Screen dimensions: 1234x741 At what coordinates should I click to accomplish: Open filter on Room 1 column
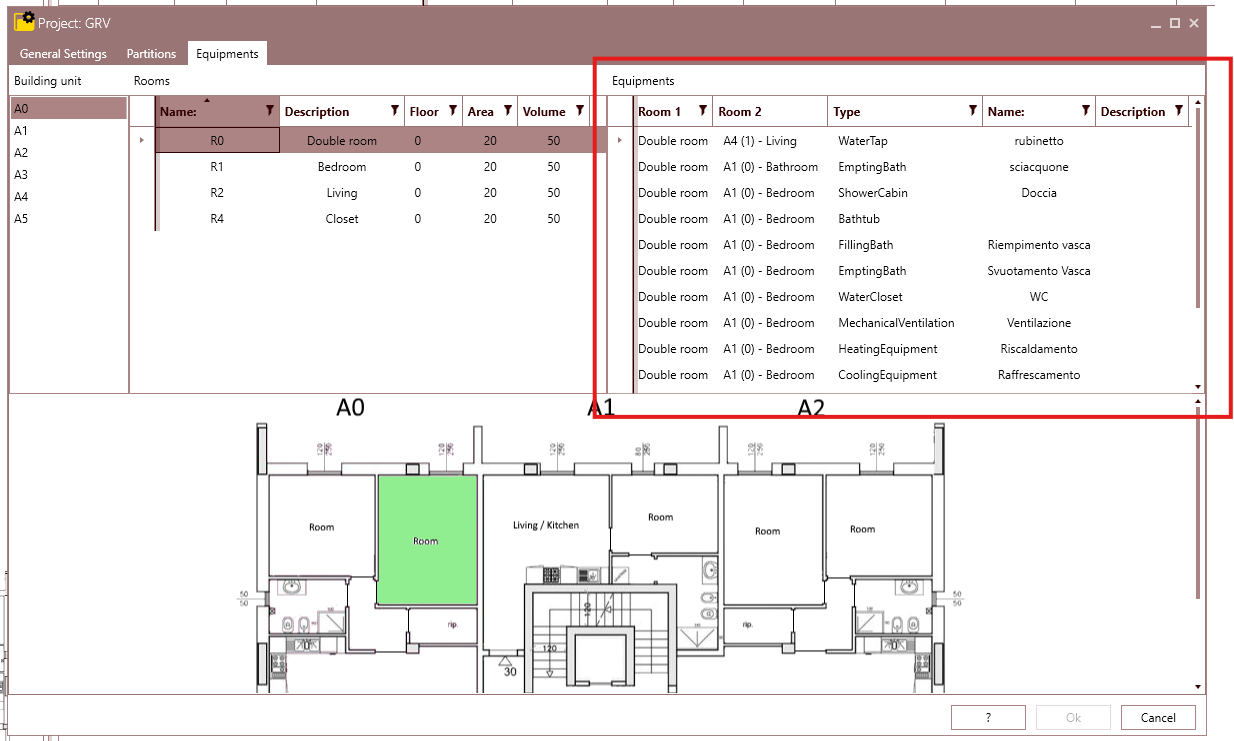(703, 111)
